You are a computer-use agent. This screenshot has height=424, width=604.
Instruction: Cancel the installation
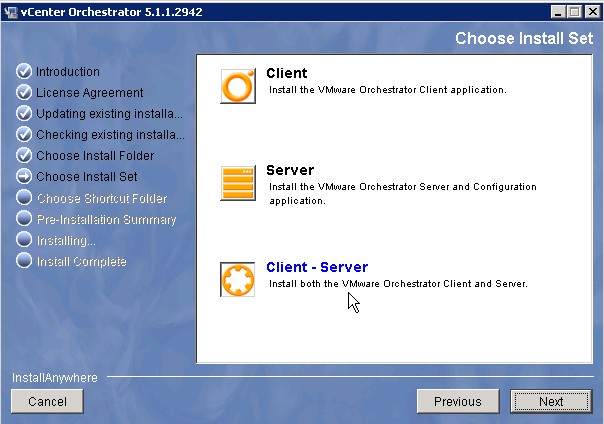point(47,401)
